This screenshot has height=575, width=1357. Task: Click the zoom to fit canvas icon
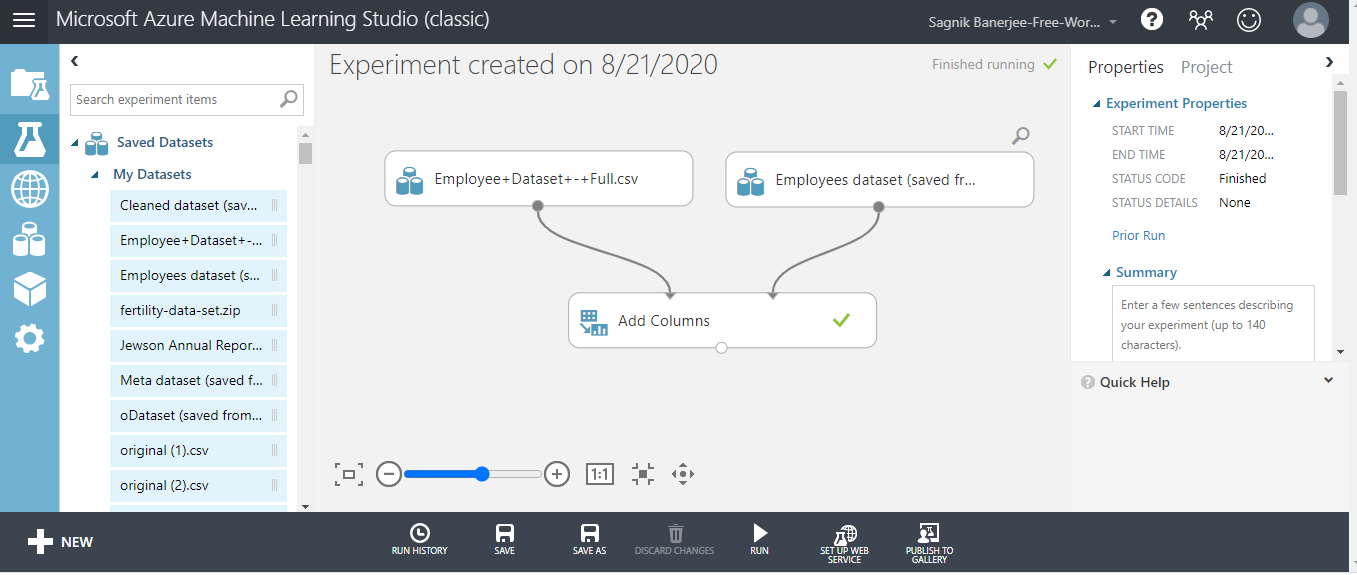[x=348, y=474]
